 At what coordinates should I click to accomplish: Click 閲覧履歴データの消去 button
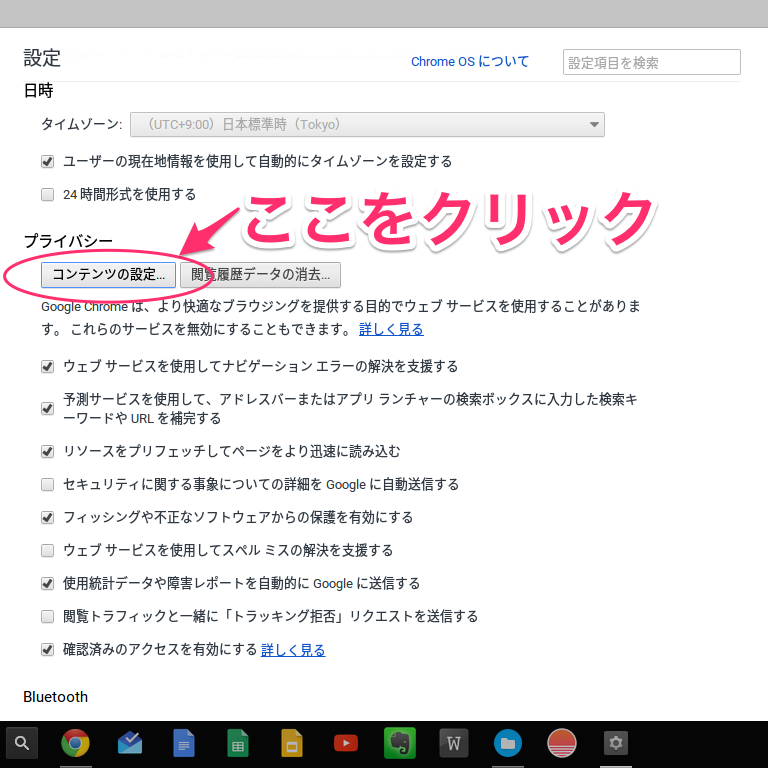tap(260, 275)
